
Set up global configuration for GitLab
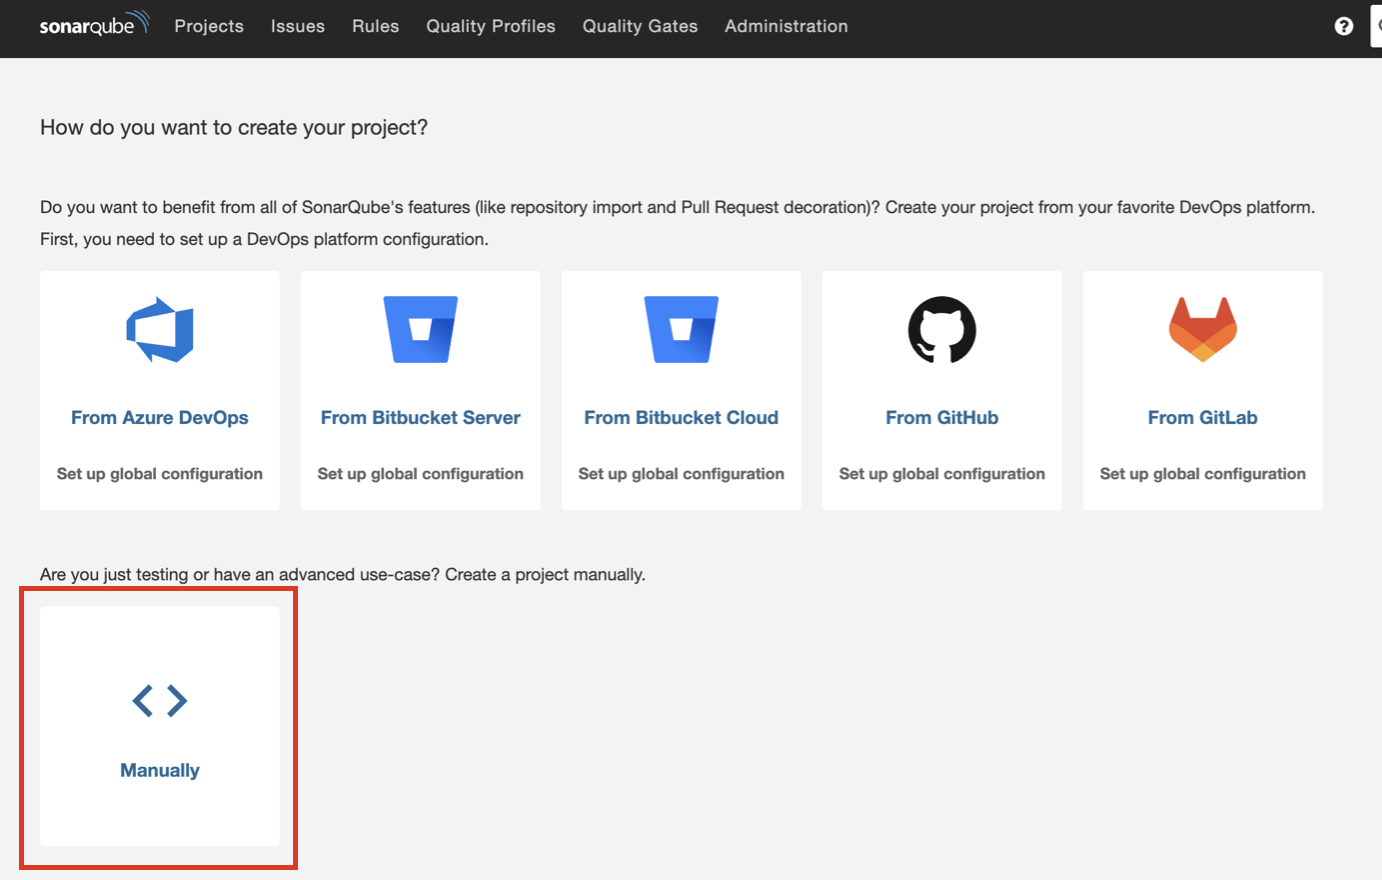click(x=1202, y=473)
